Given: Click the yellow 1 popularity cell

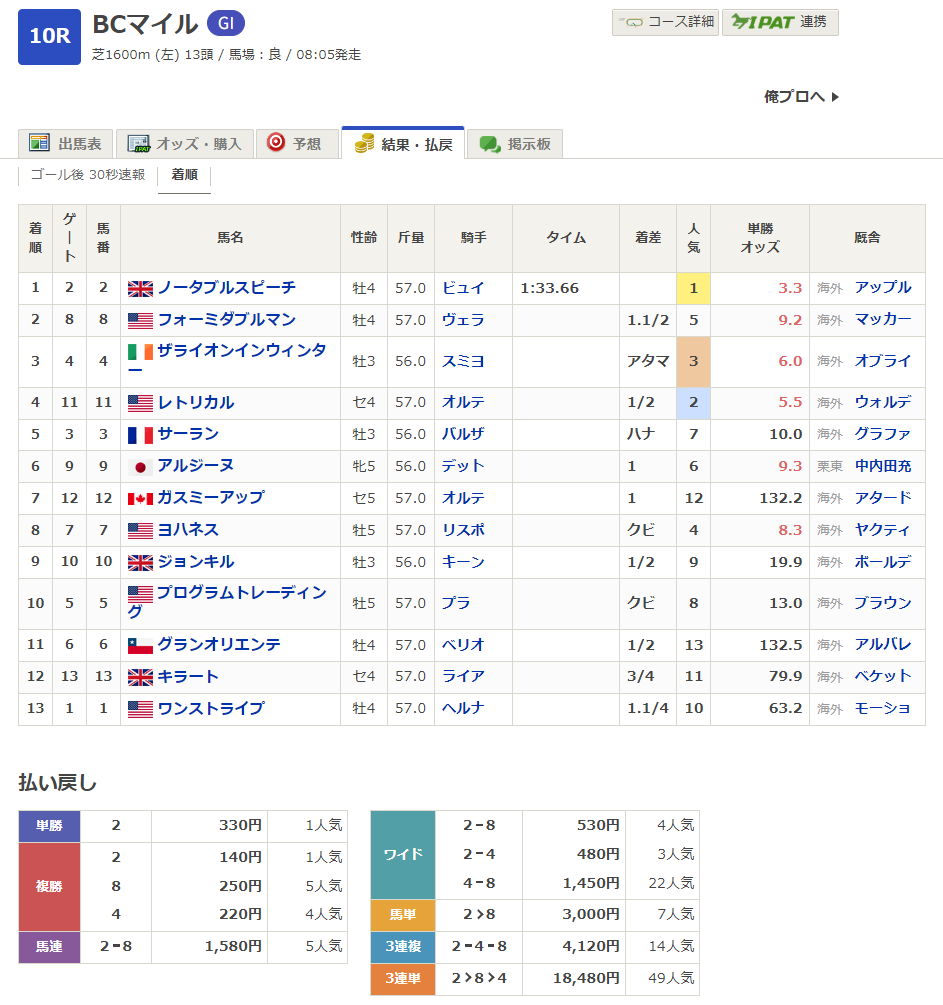Looking at the screenshot, I should point(693,288).
